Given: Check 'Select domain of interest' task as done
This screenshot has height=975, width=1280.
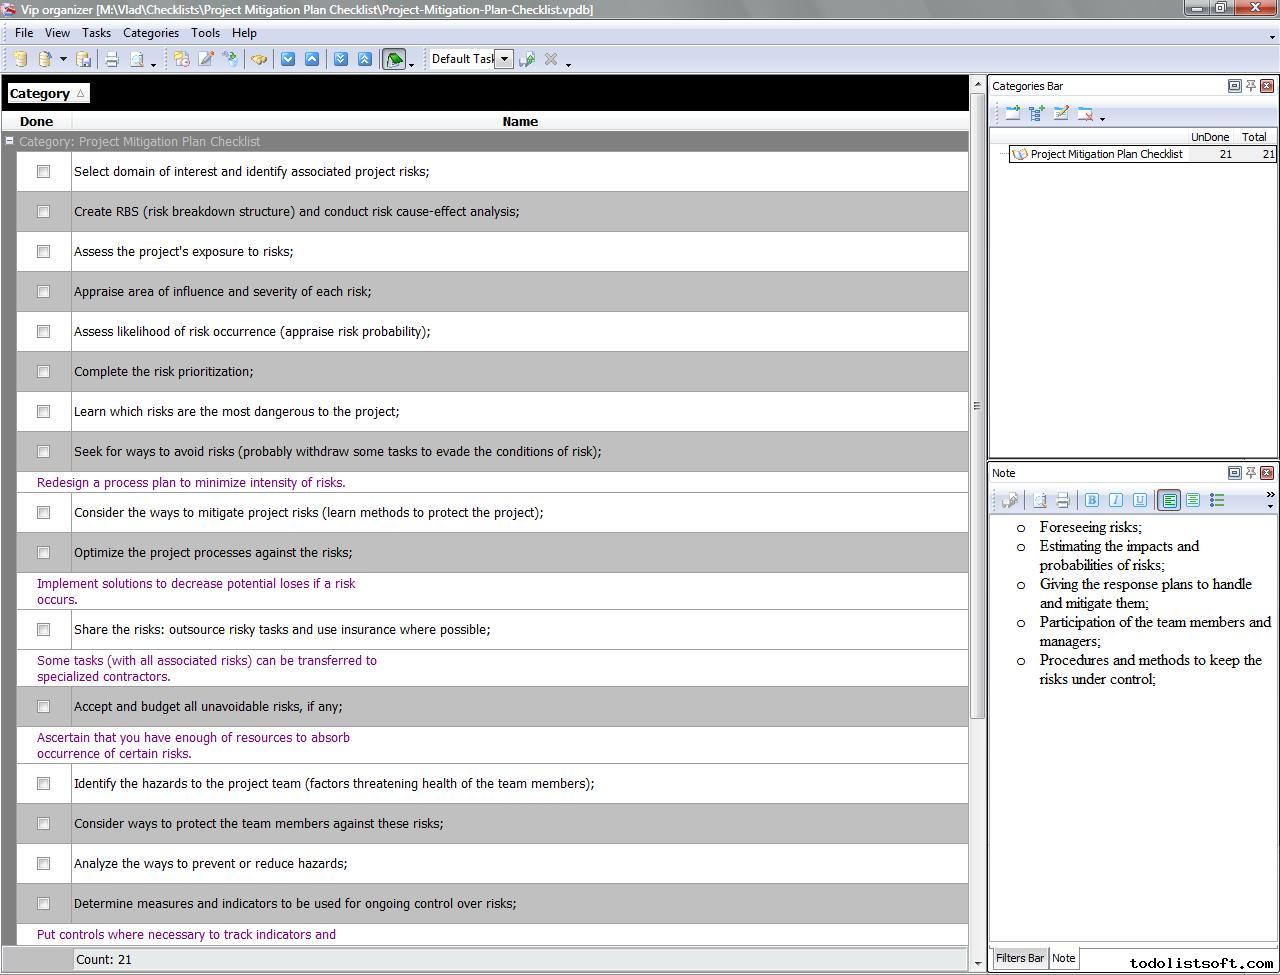Looking at the screenshot, I should [x=43, y=172].
